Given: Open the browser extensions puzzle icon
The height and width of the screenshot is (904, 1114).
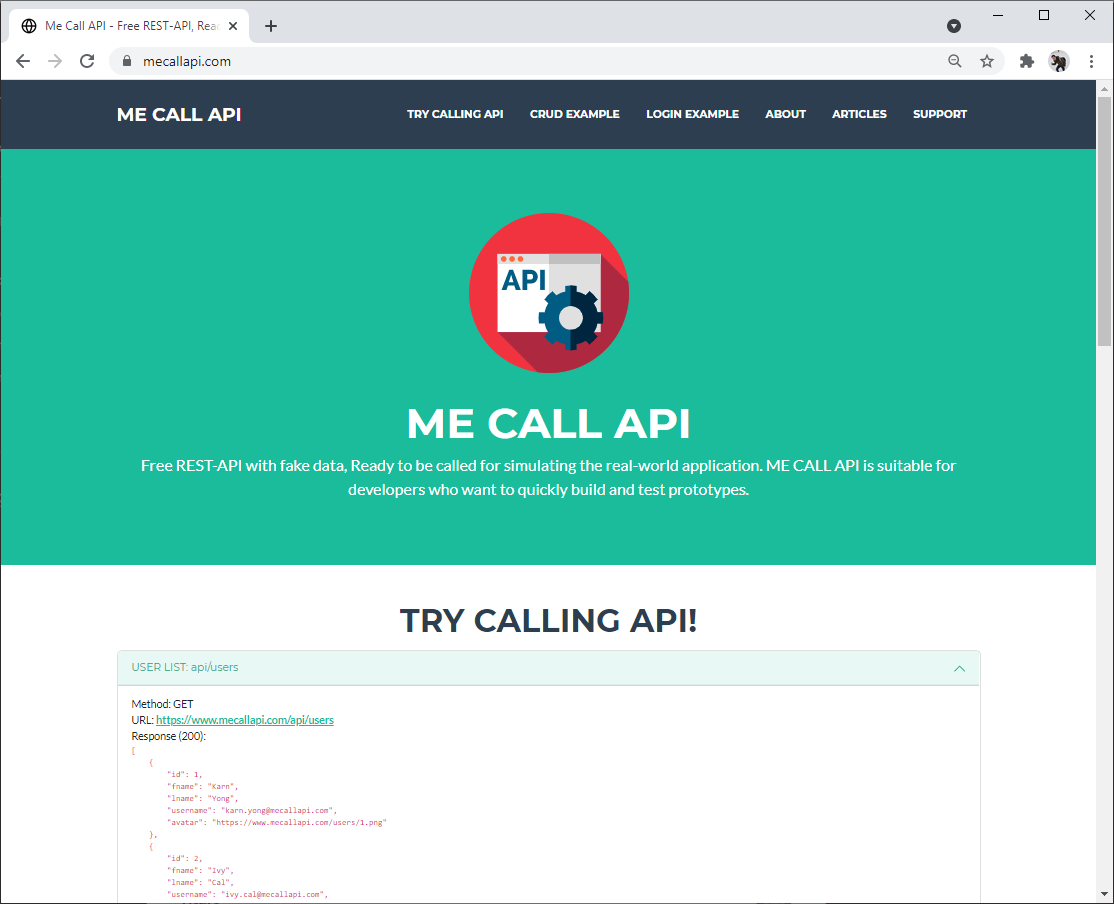Looking at the screenshot, I should (x=1026, y=61).
